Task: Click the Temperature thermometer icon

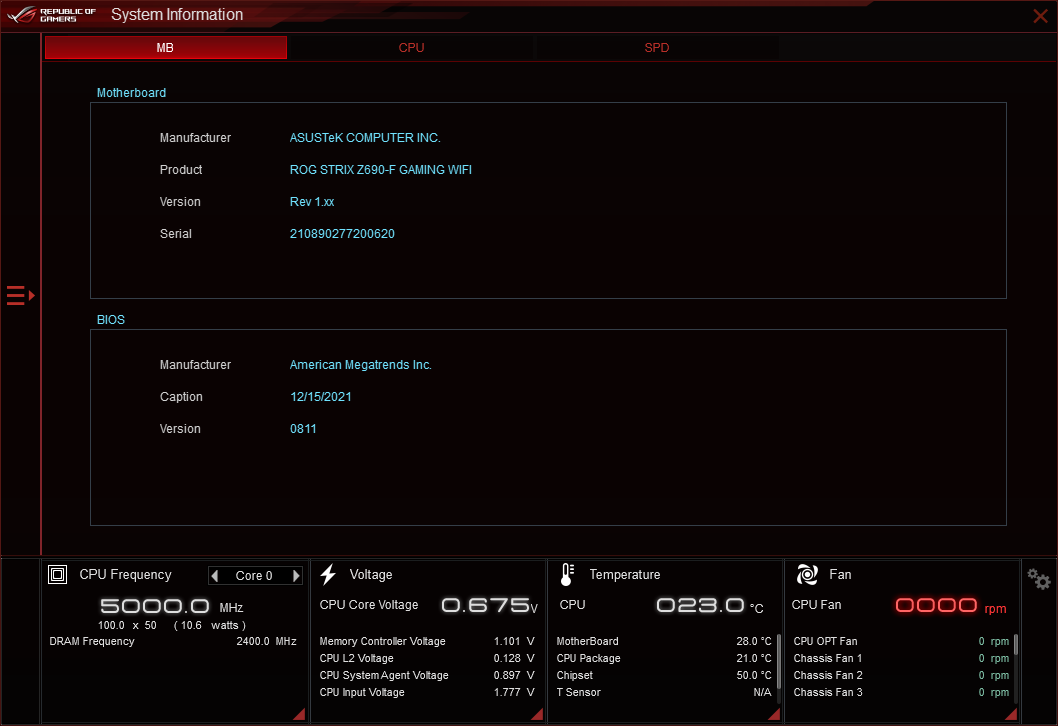Action: coord(567,574)
